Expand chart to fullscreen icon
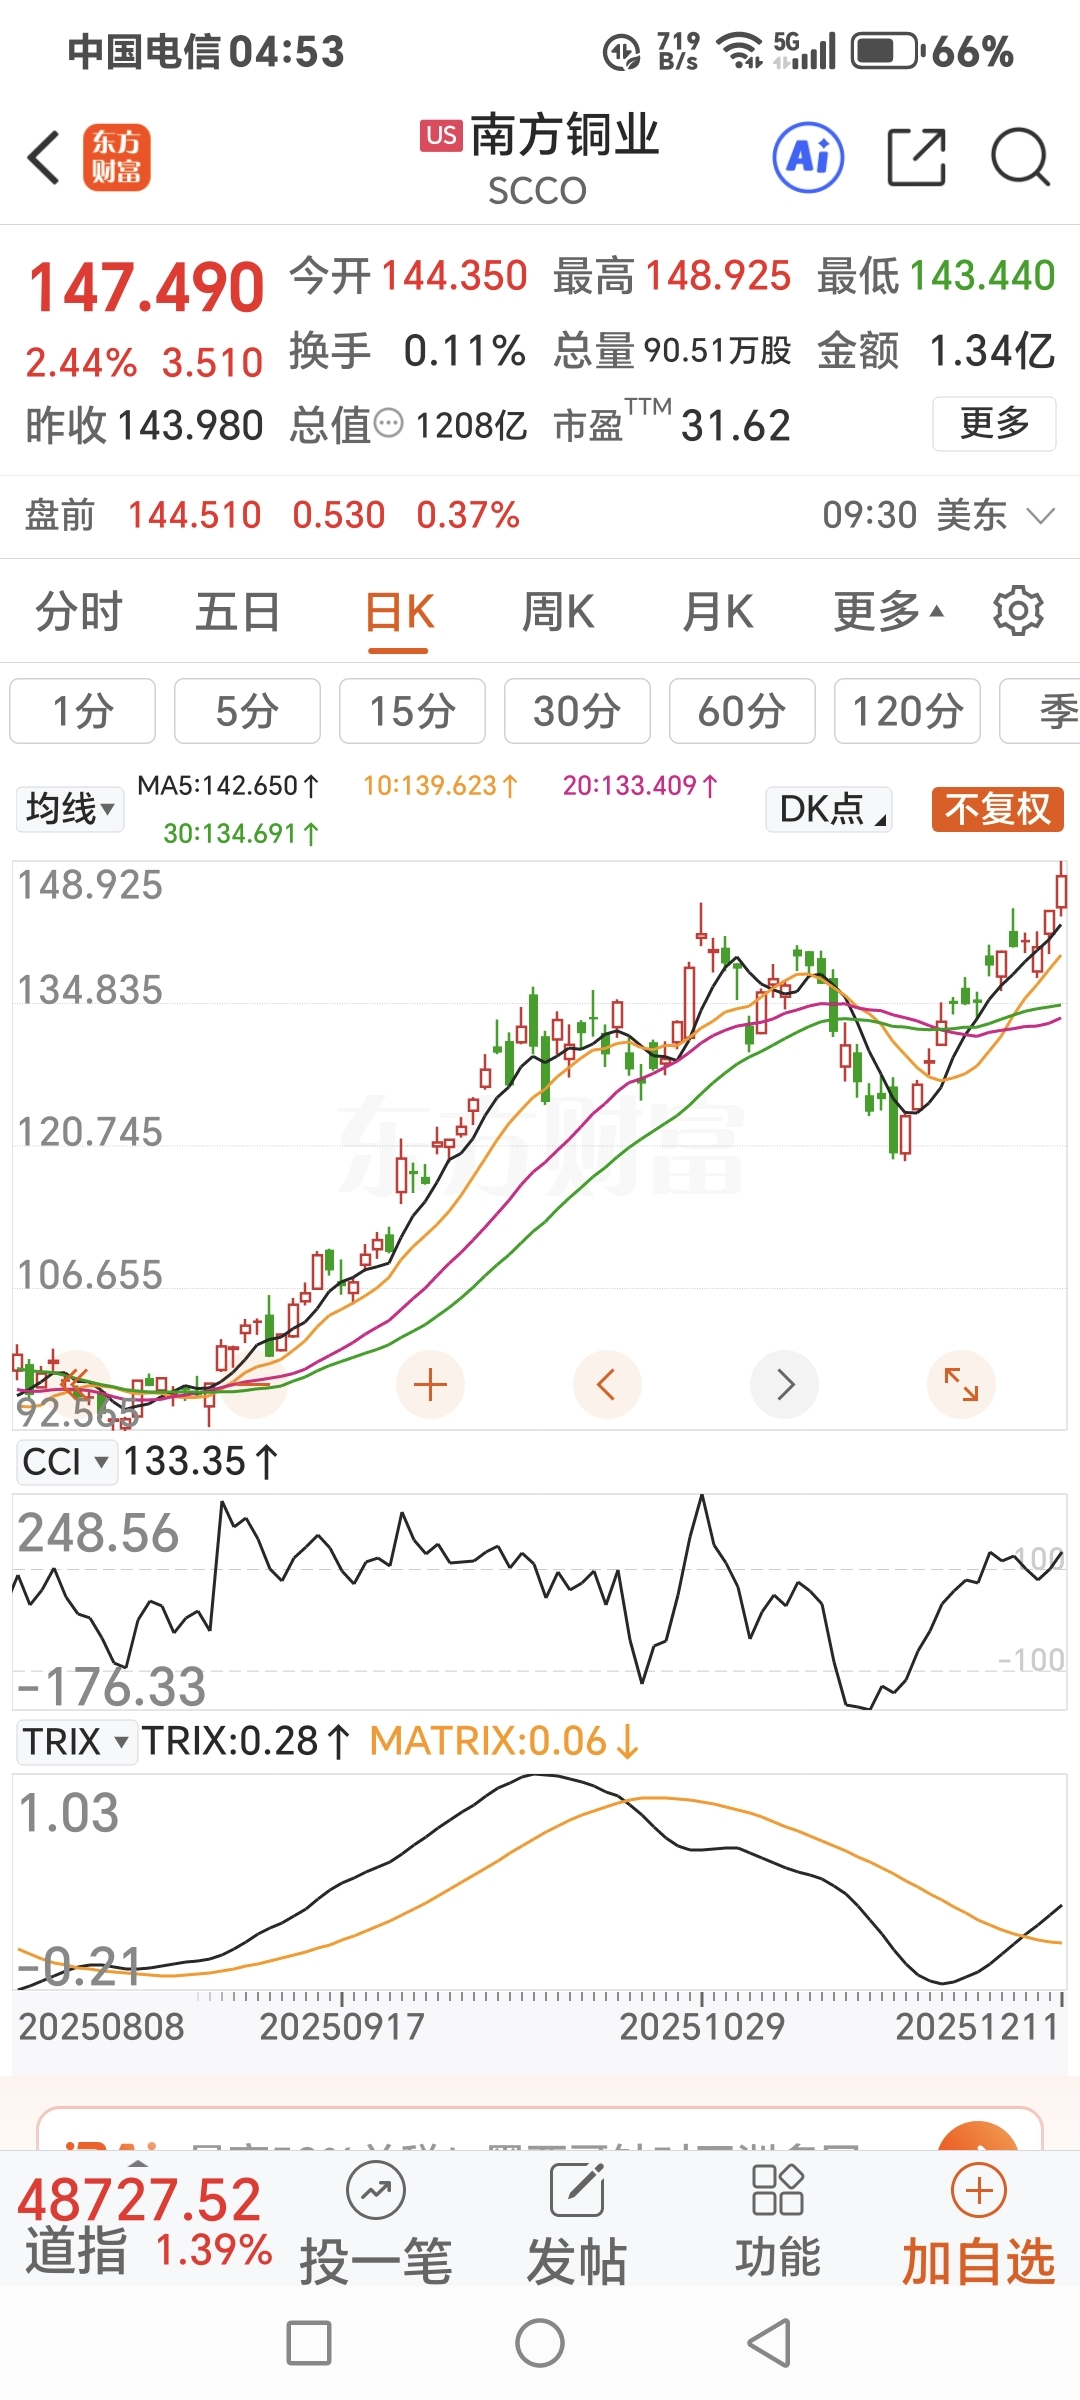This screenshot has width=1080, height=2400. pos(961,1385)
